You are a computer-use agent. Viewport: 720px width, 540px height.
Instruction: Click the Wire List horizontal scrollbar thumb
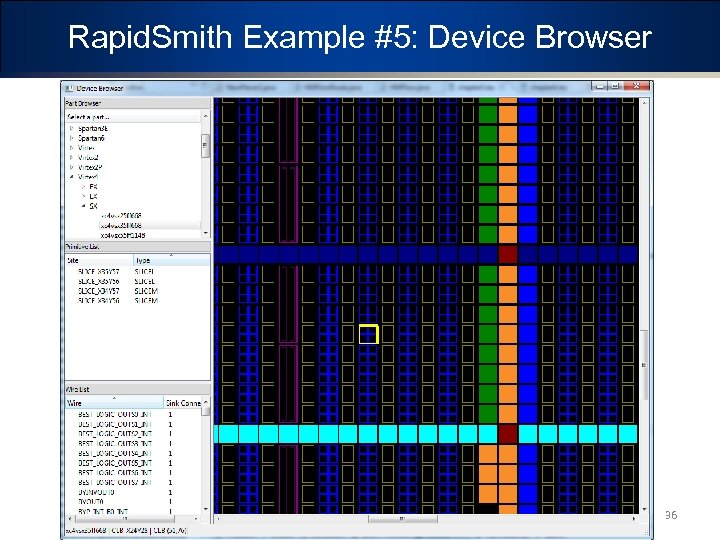124,519
